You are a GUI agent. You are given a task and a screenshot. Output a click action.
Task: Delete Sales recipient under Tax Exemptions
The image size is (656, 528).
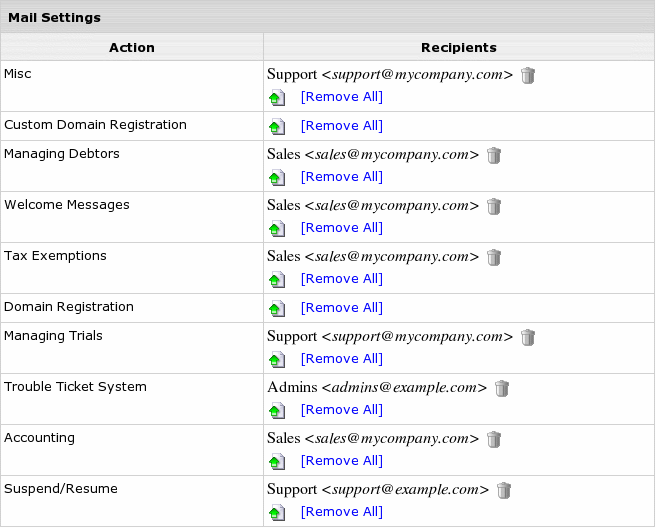tap(494, 258)
